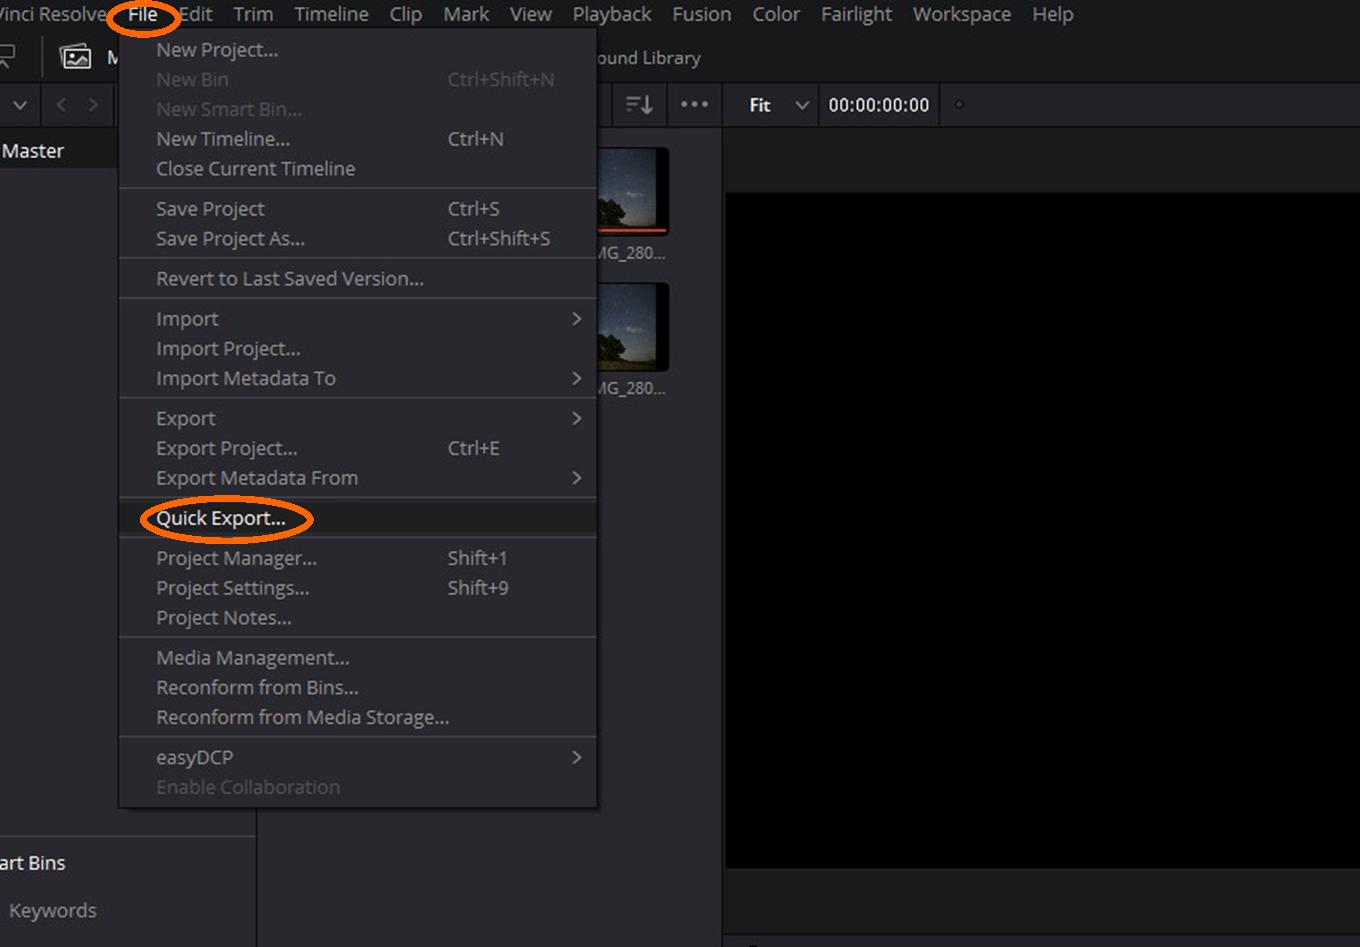Screen dimensions: 1360x947
Task: Click the Media Pool icon in toolbar
Action: 75,57
